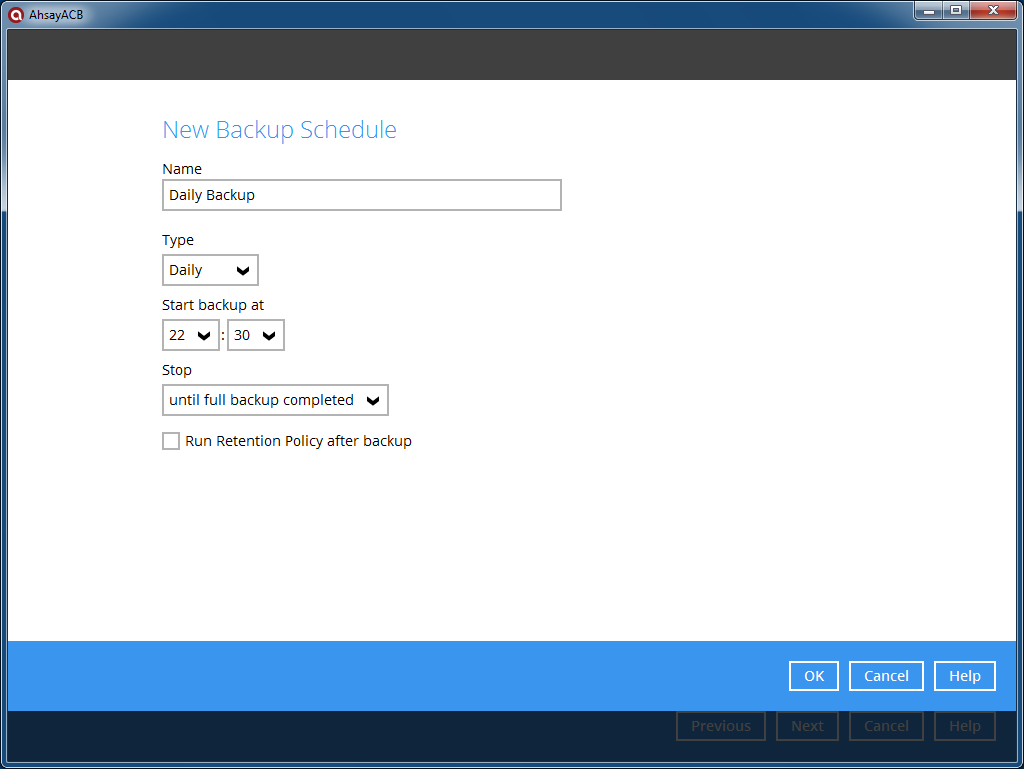Screen dimensions: 1024x769
Task: Open the Type dropdown set to Daily
Action: 210,270
